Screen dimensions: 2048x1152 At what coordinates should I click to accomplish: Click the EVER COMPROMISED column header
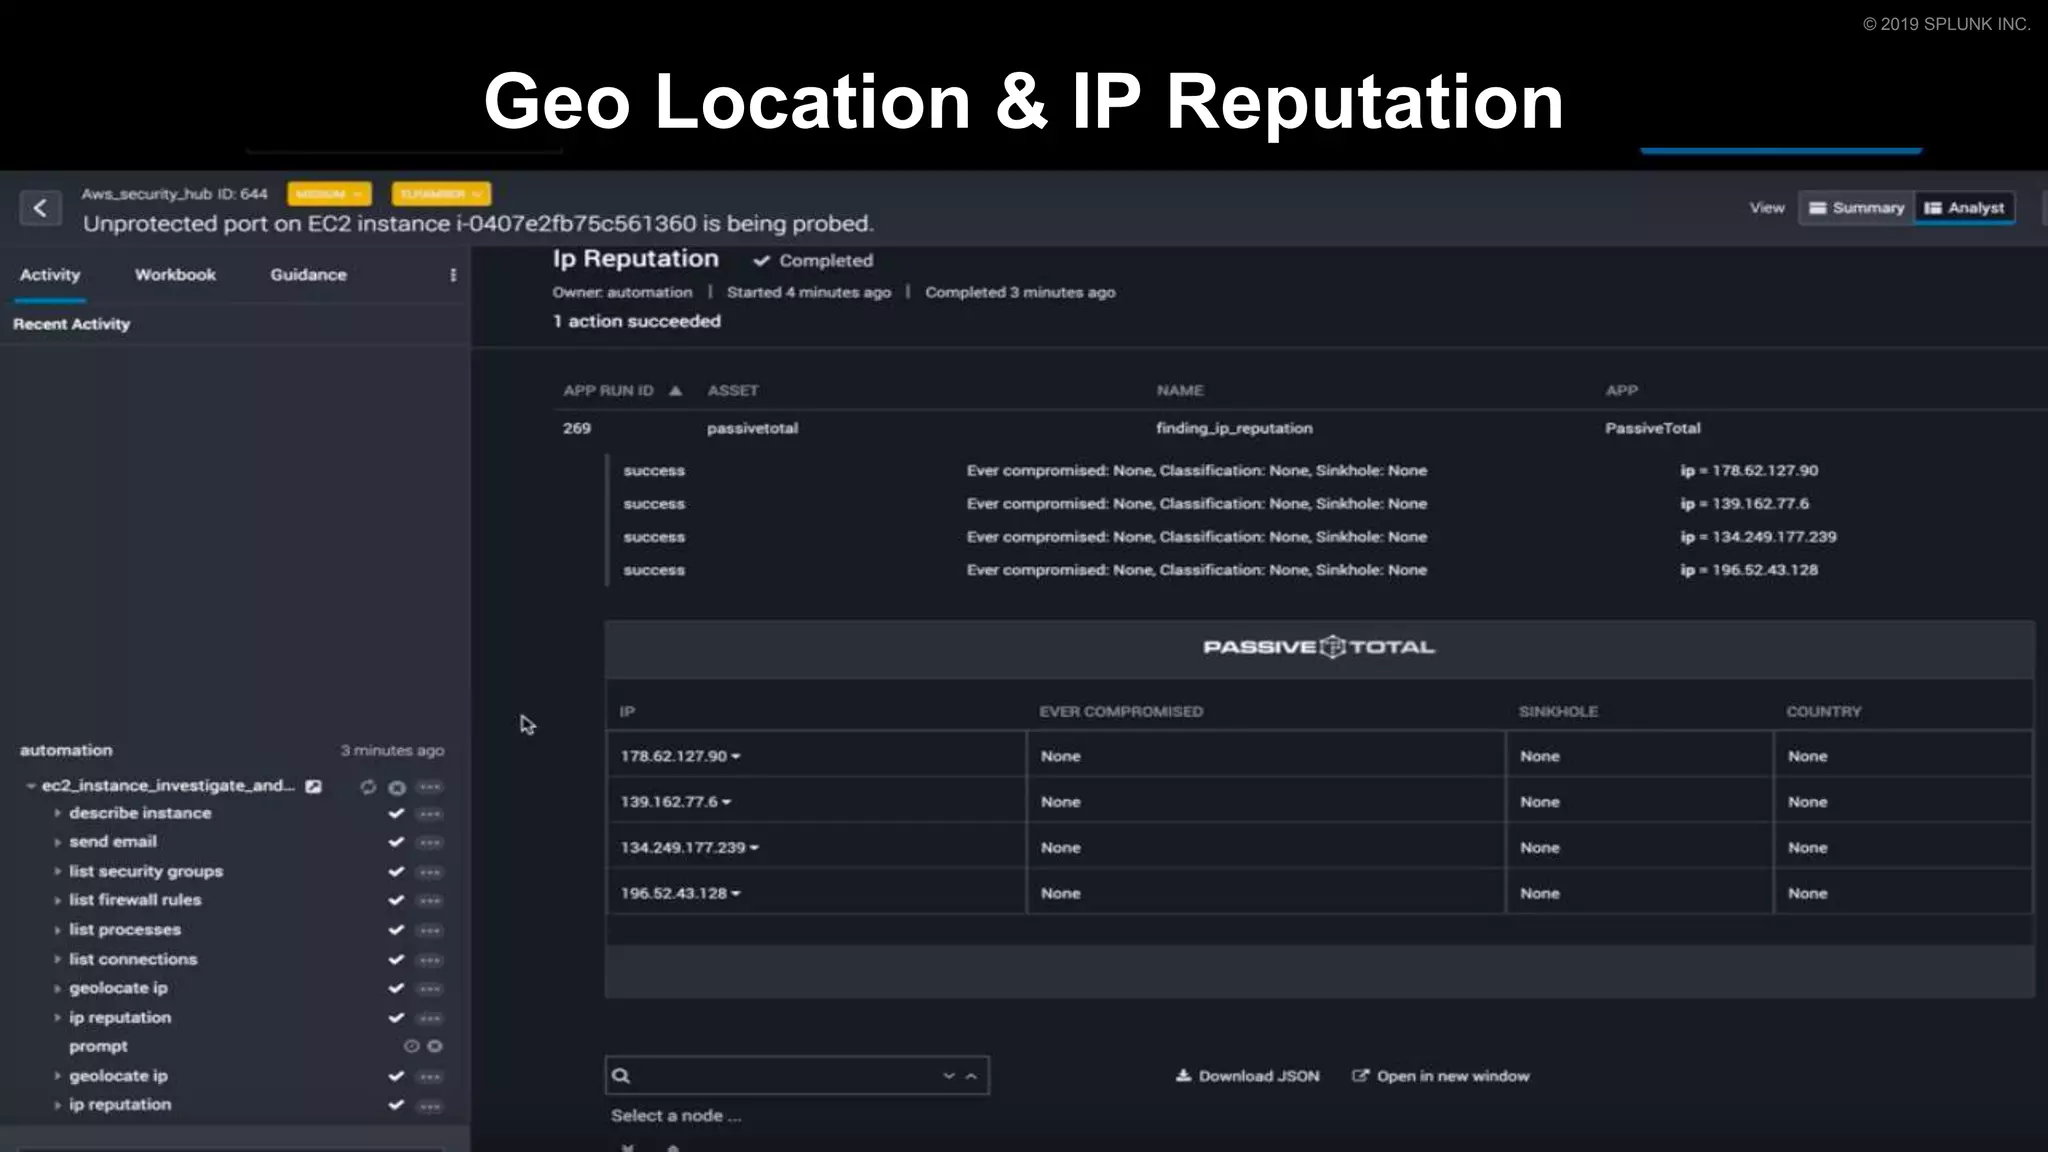[1121, 712]
